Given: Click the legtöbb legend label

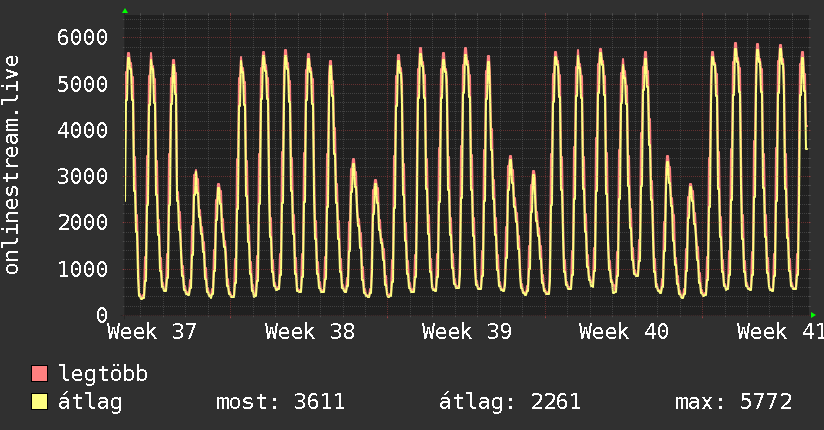Looking at the screenshot, I should pyautogui.click(x=103, y=374).
